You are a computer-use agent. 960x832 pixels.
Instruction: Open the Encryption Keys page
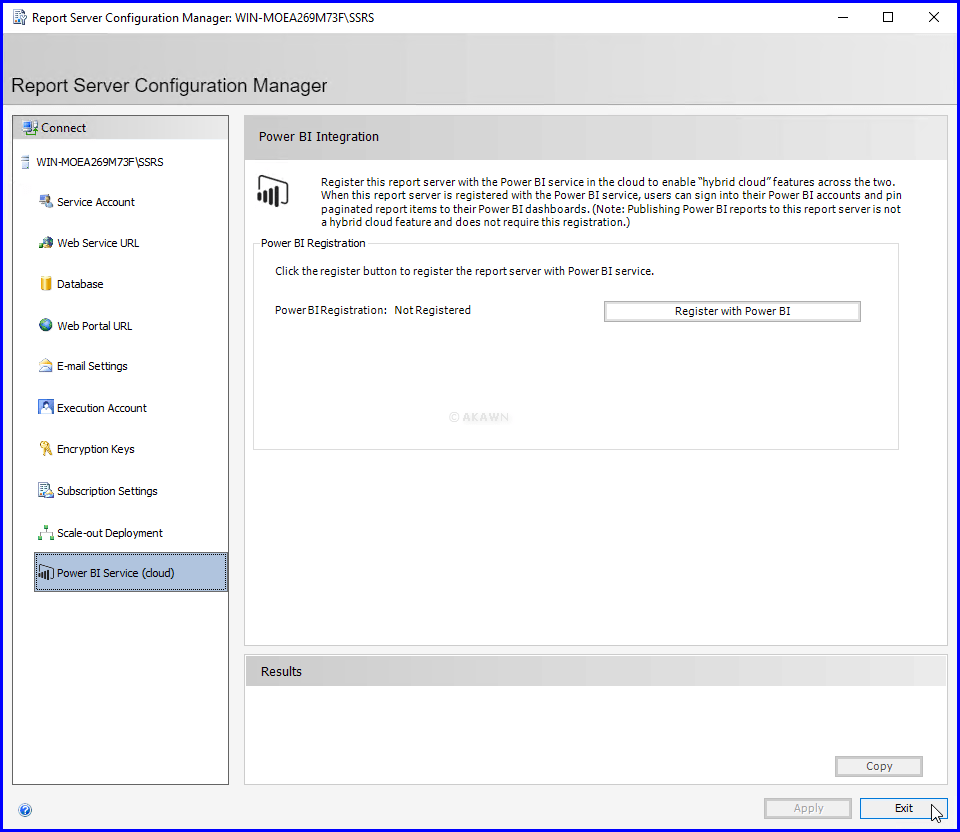(96, 449)
